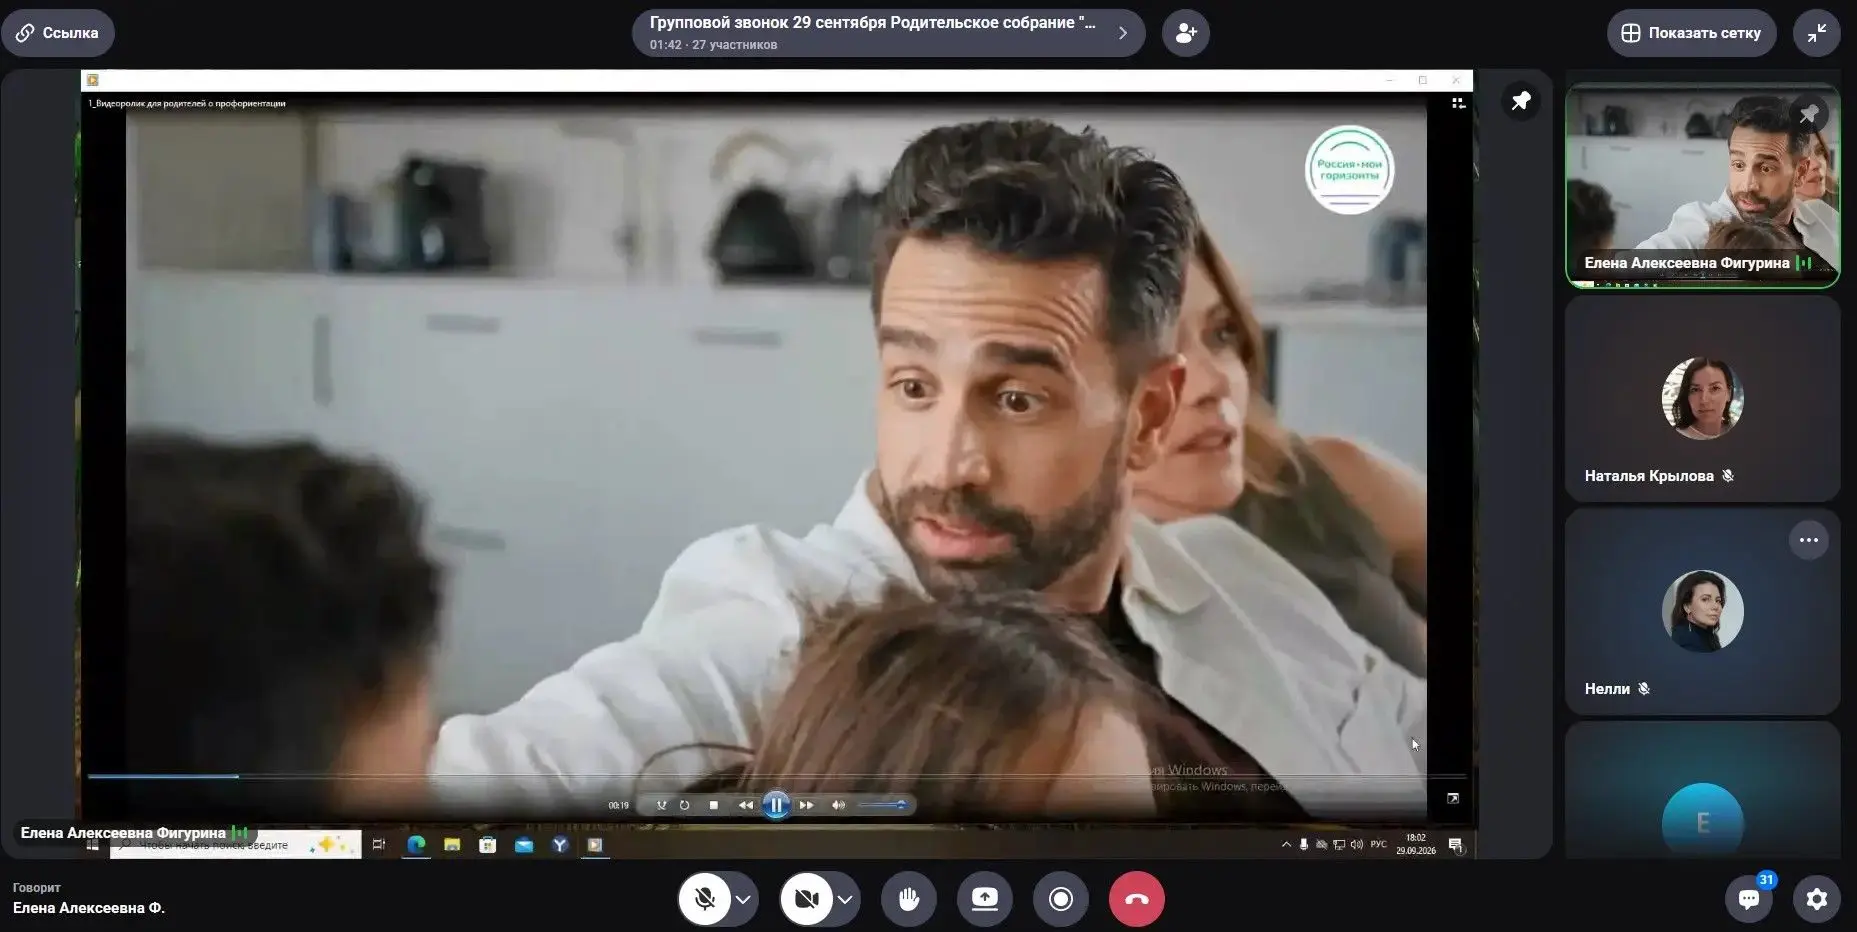The height and width of the screenshot is (932, 1857).
Task: Toggle shuffle in the media player
Action: [x=661, y=805]
